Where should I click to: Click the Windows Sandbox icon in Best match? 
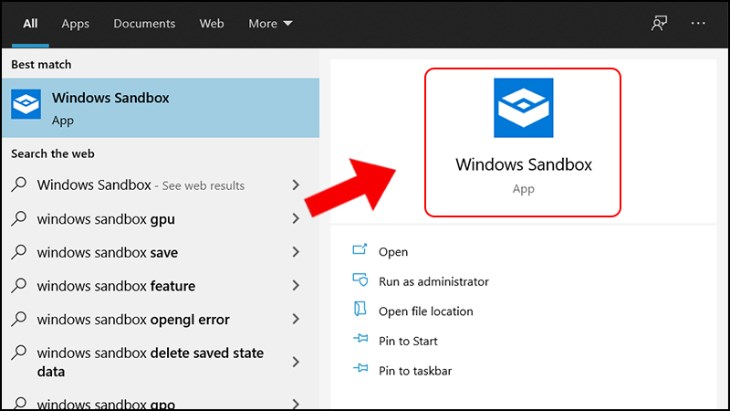pos(26,104)
